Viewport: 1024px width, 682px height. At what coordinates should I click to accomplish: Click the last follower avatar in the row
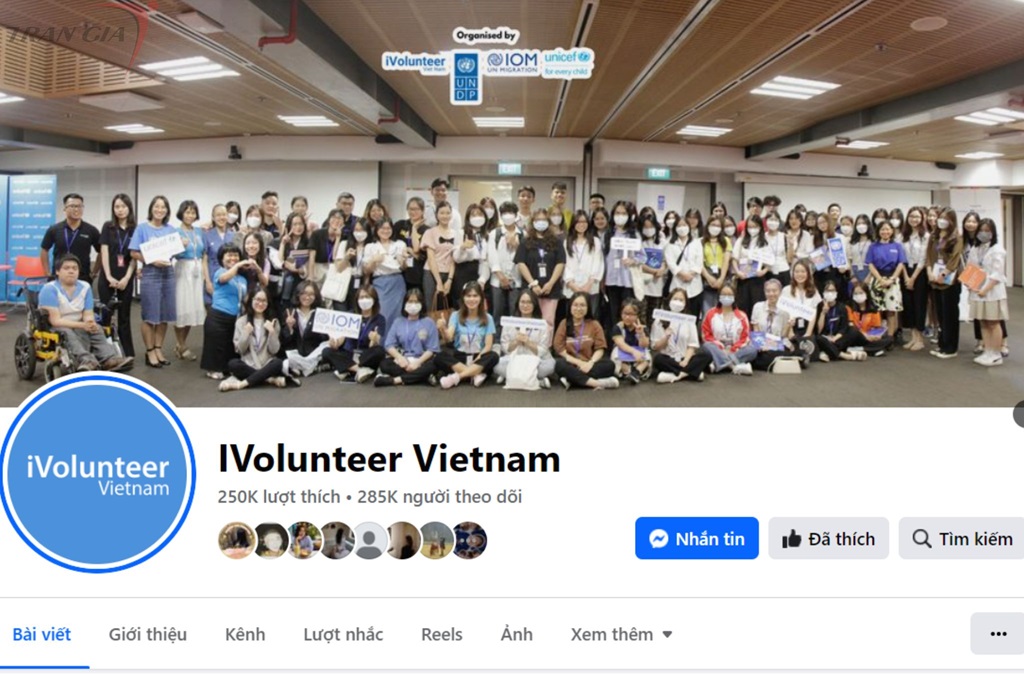(469, 540)
